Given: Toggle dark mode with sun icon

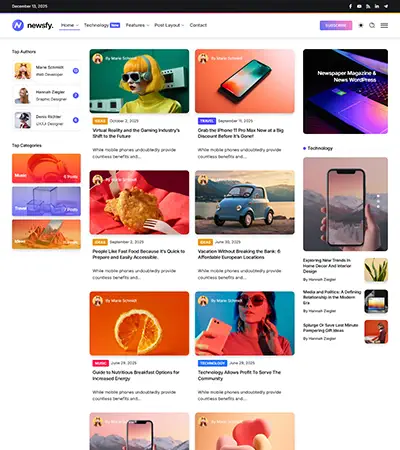Looking at the screenshot, I should tap(361, 25).
